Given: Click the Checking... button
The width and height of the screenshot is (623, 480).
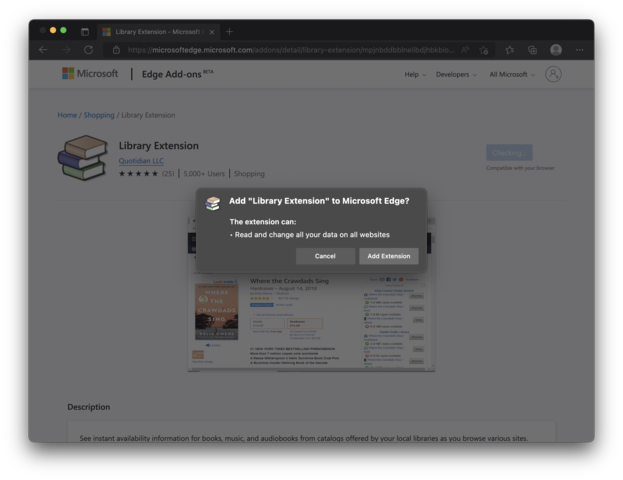Looking at the screenshot, I should tap(509, 153).
